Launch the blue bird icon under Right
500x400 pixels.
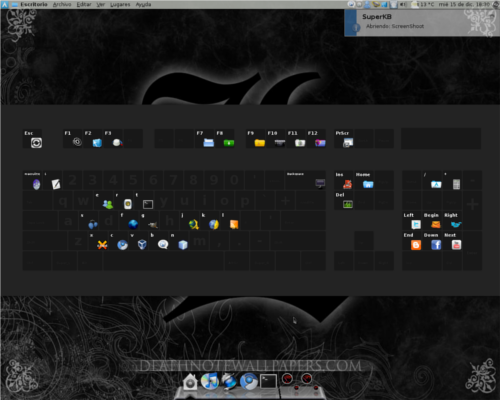click(x=456, y=225)
